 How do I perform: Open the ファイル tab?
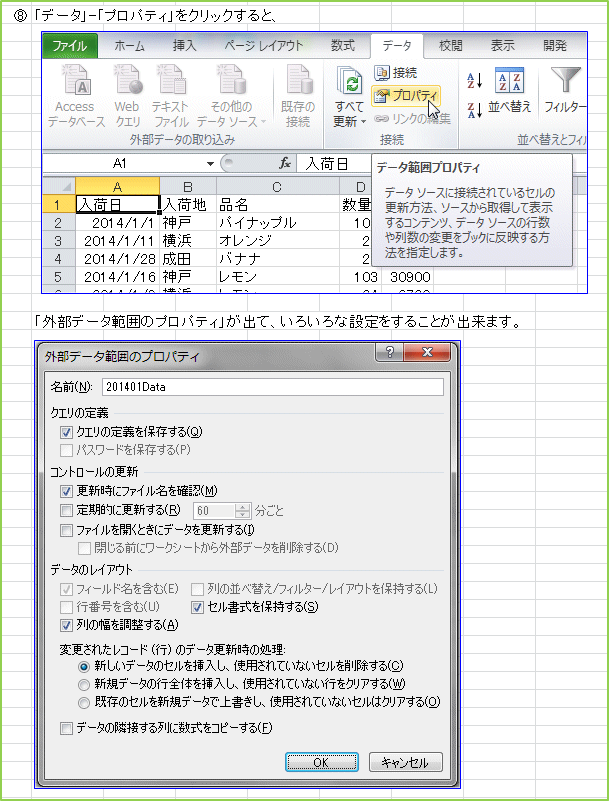[x=69, y=45]
